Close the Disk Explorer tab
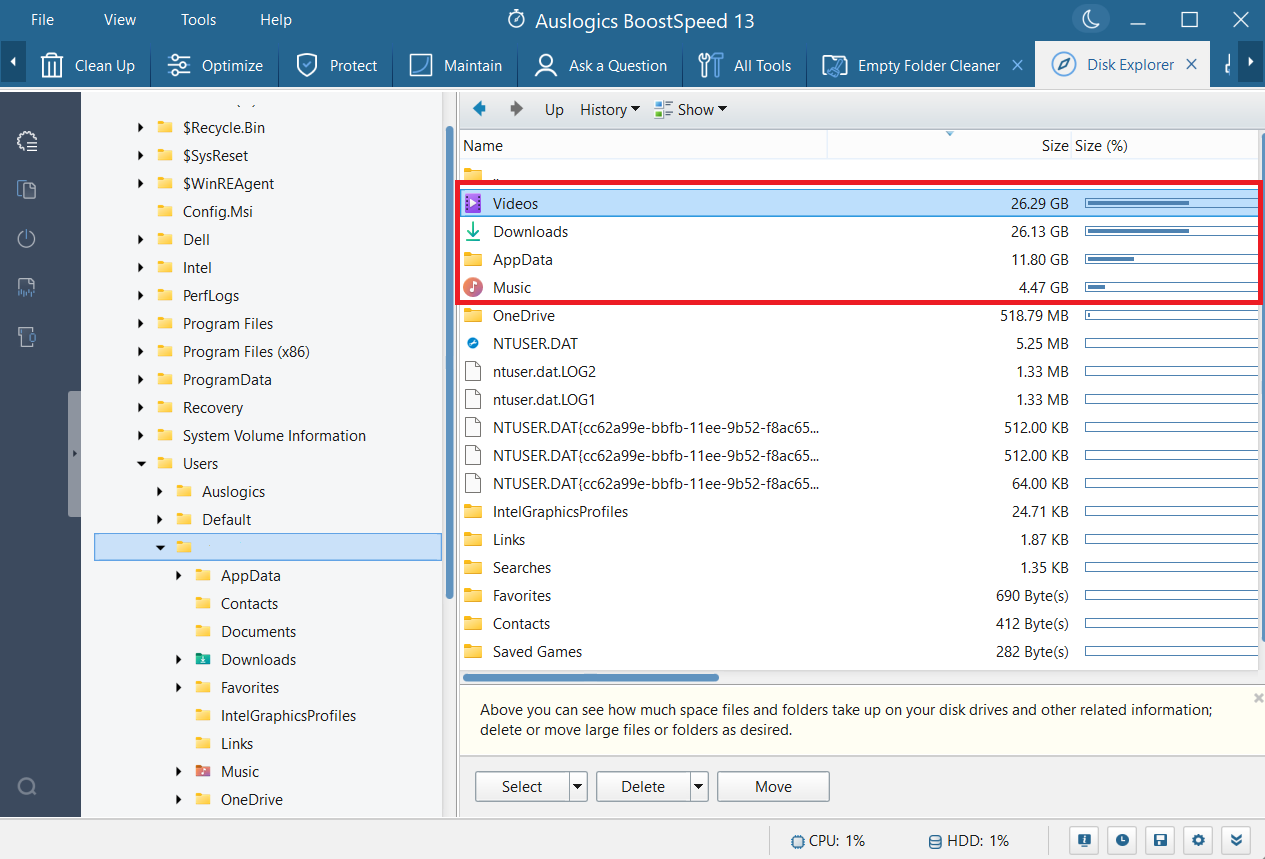 1191,64
